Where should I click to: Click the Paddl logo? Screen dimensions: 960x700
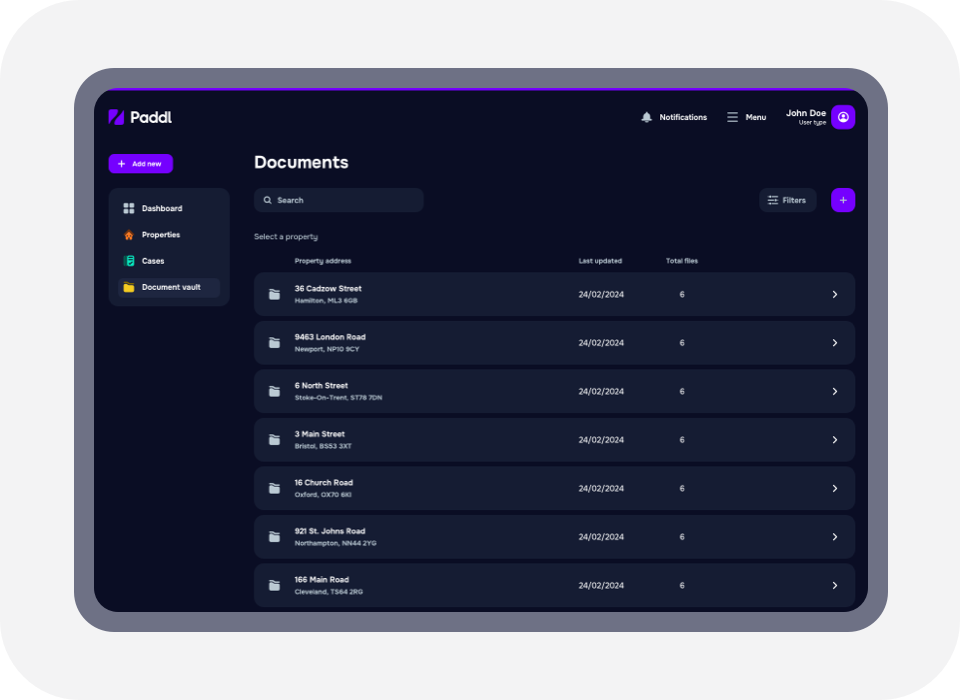click(140, 117)
